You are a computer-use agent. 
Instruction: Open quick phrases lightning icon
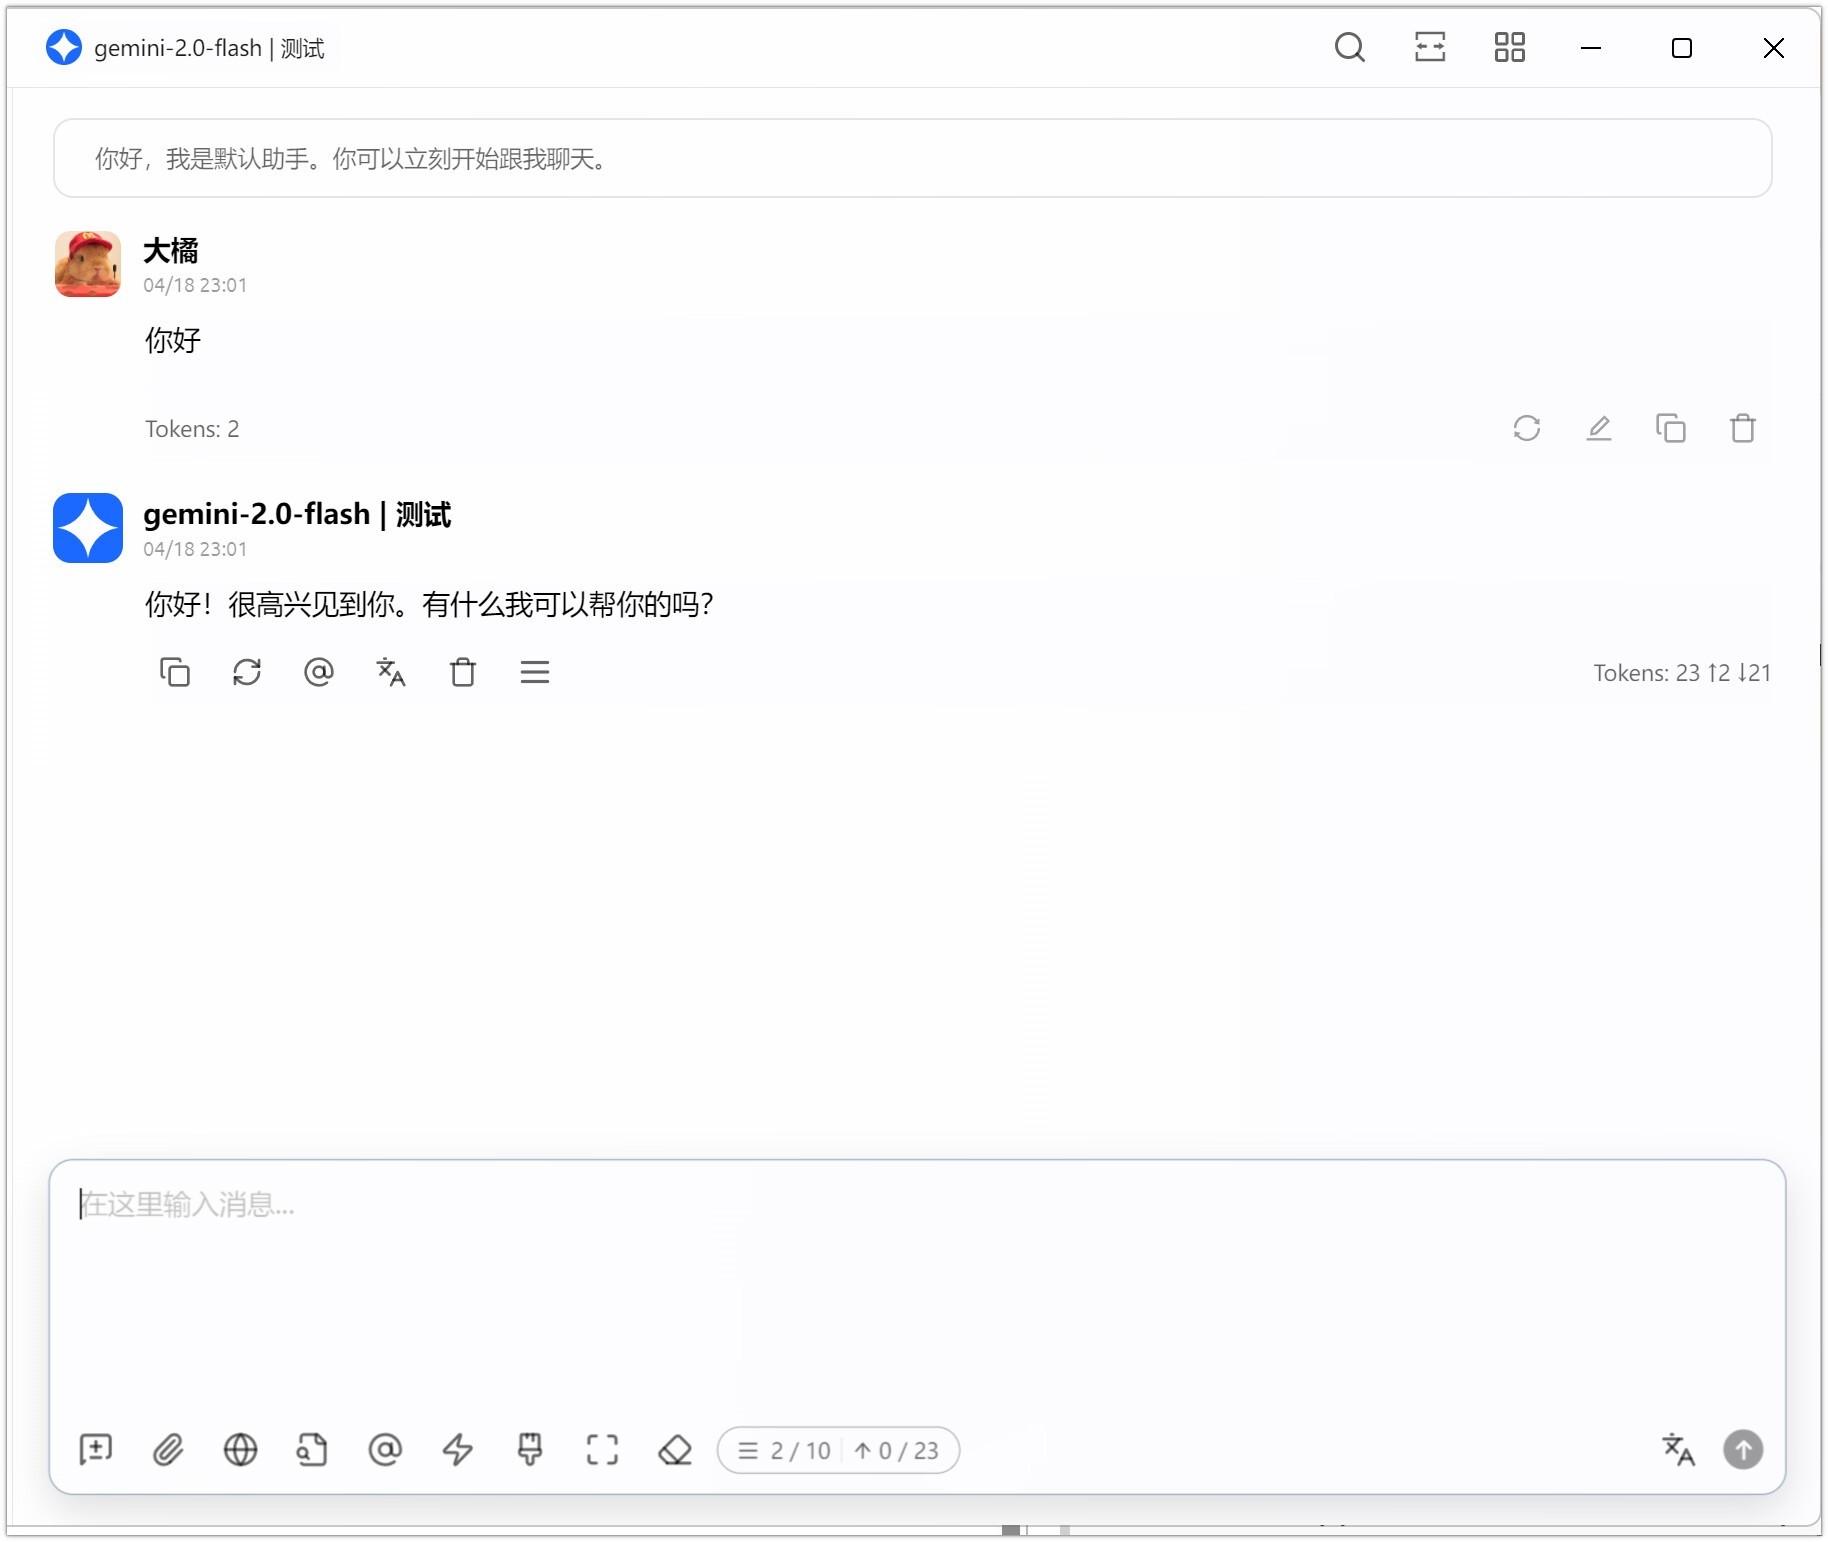(457, 1449)
